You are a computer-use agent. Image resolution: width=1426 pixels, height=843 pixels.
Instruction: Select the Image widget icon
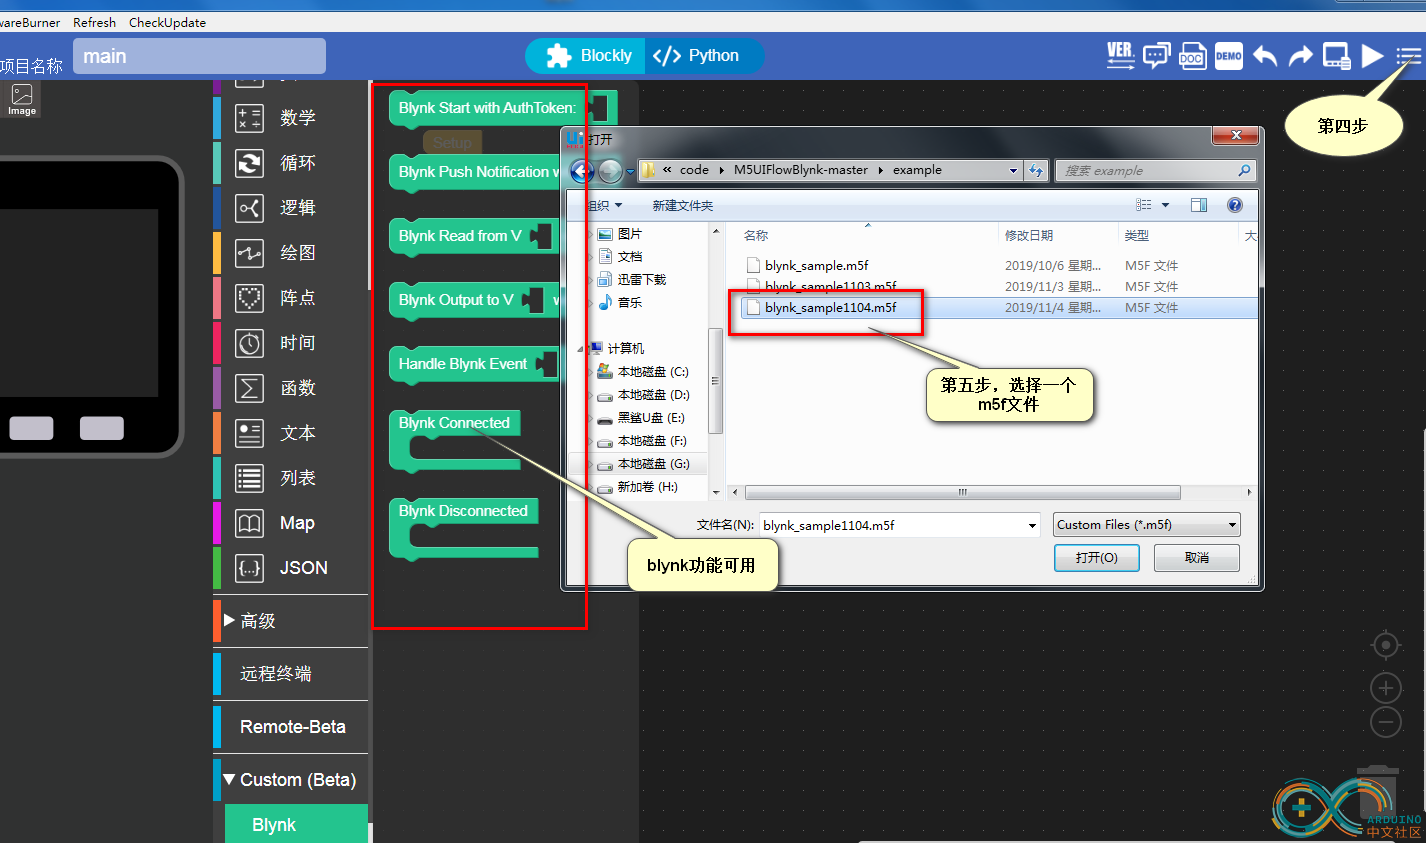pyautogui.click(x=22, y=100)
